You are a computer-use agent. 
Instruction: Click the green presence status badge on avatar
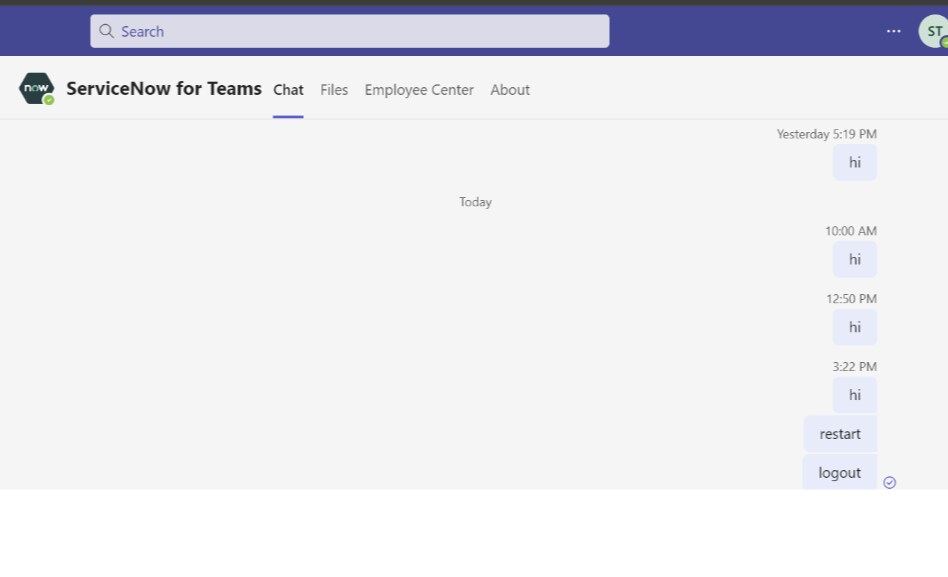944,41
